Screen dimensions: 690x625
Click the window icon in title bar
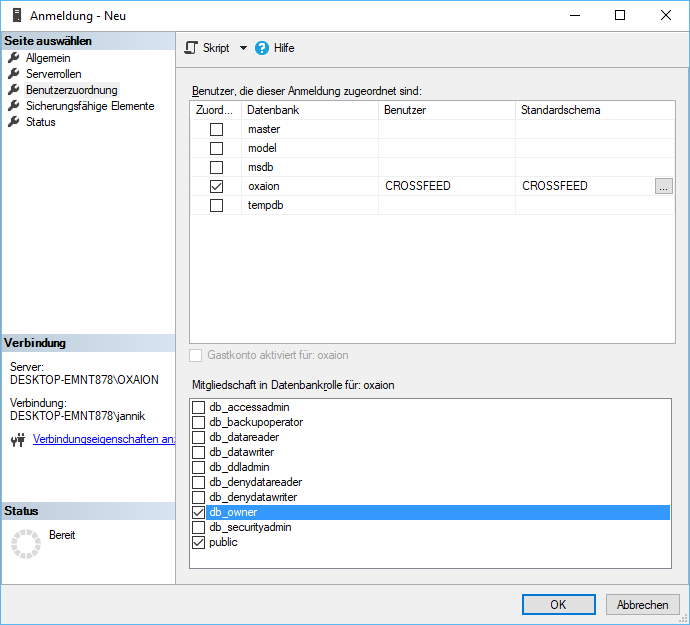click(x=17, y=16)
